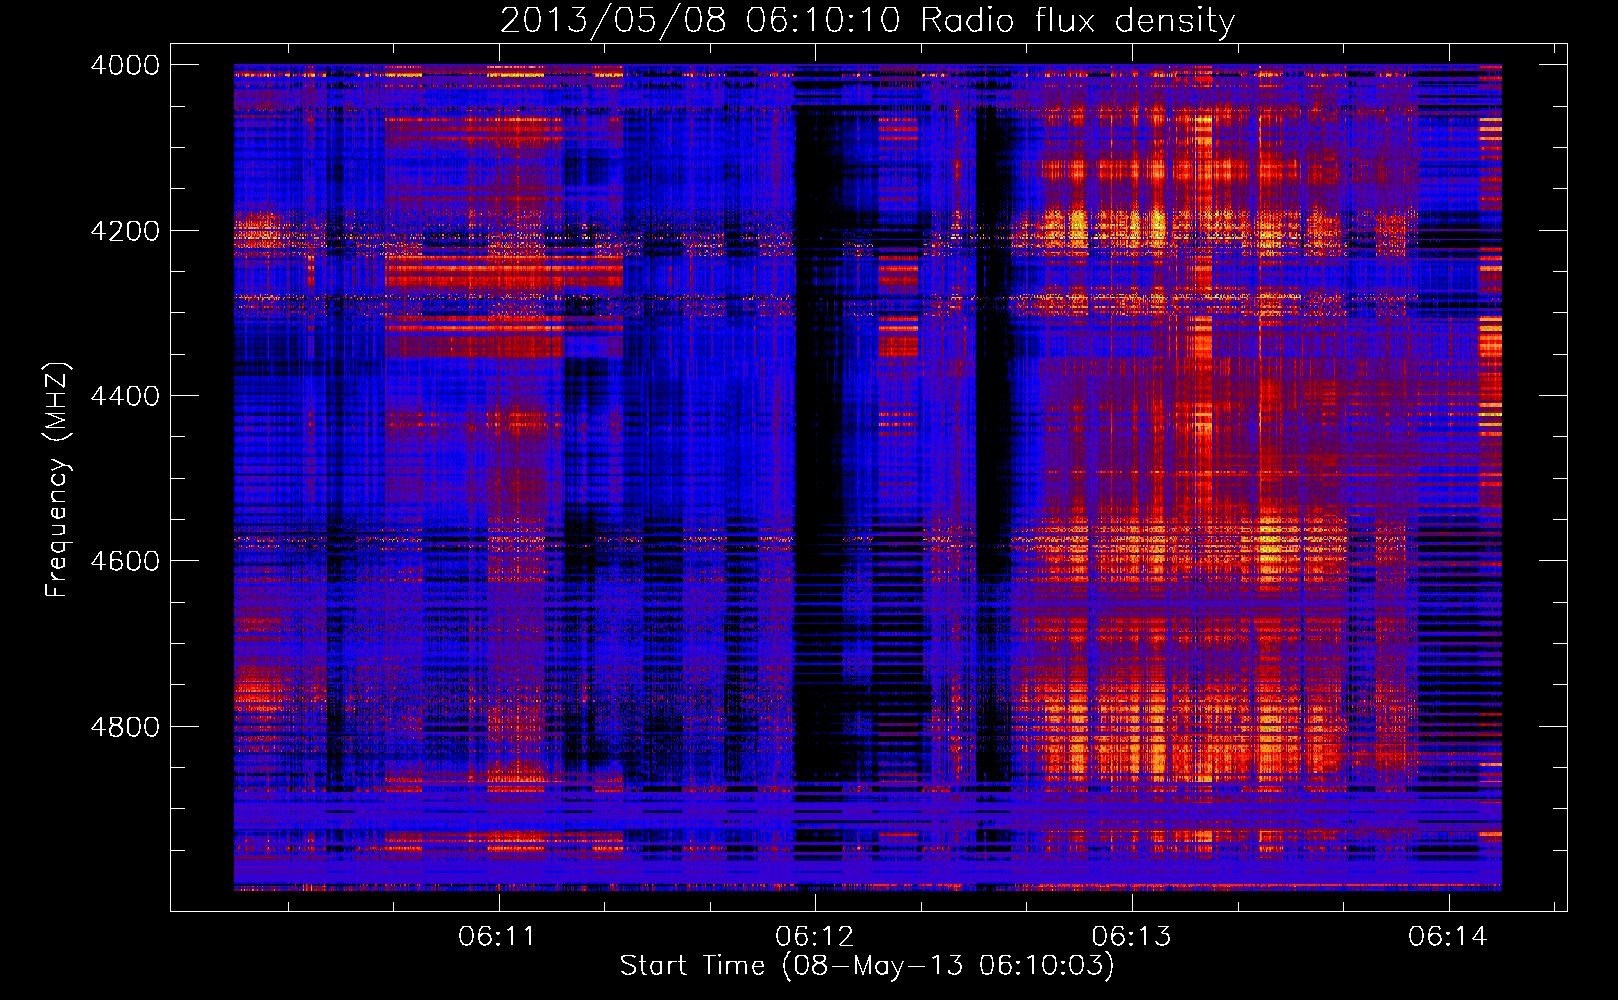This screenshot has width=1618, height=1000.
Task: Click the 4400 frequency tick label
Action: point(125,396)
